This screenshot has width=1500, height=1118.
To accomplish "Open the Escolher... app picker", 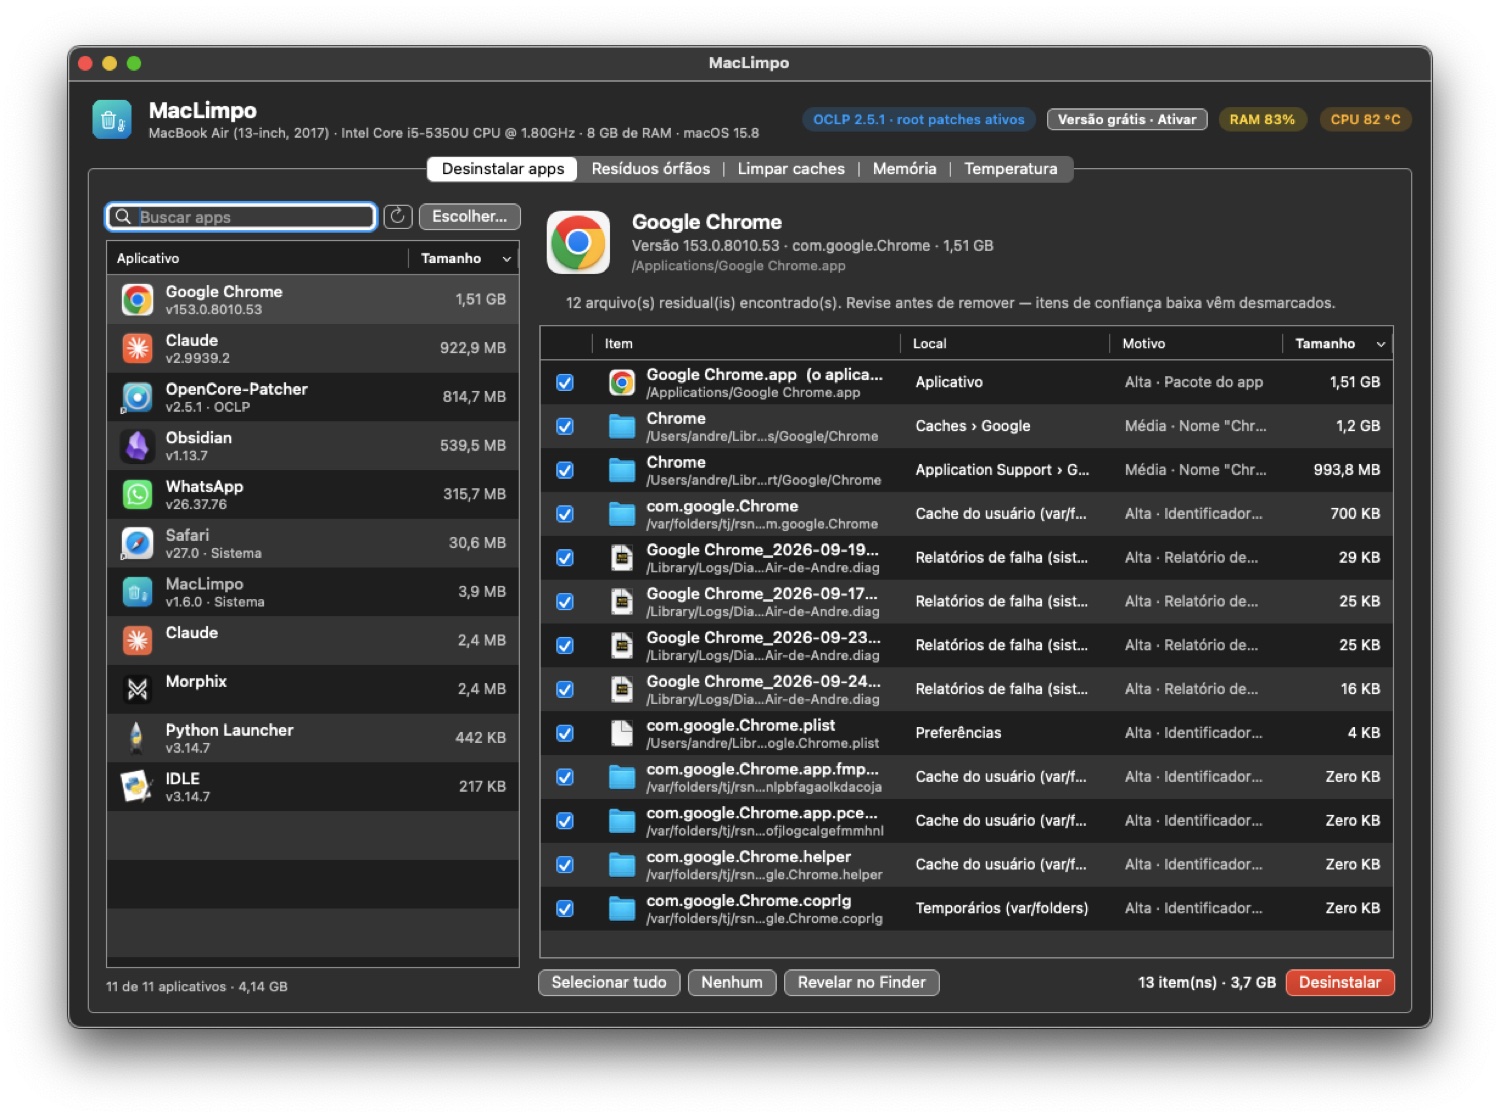I will click(x=470, y=216).
